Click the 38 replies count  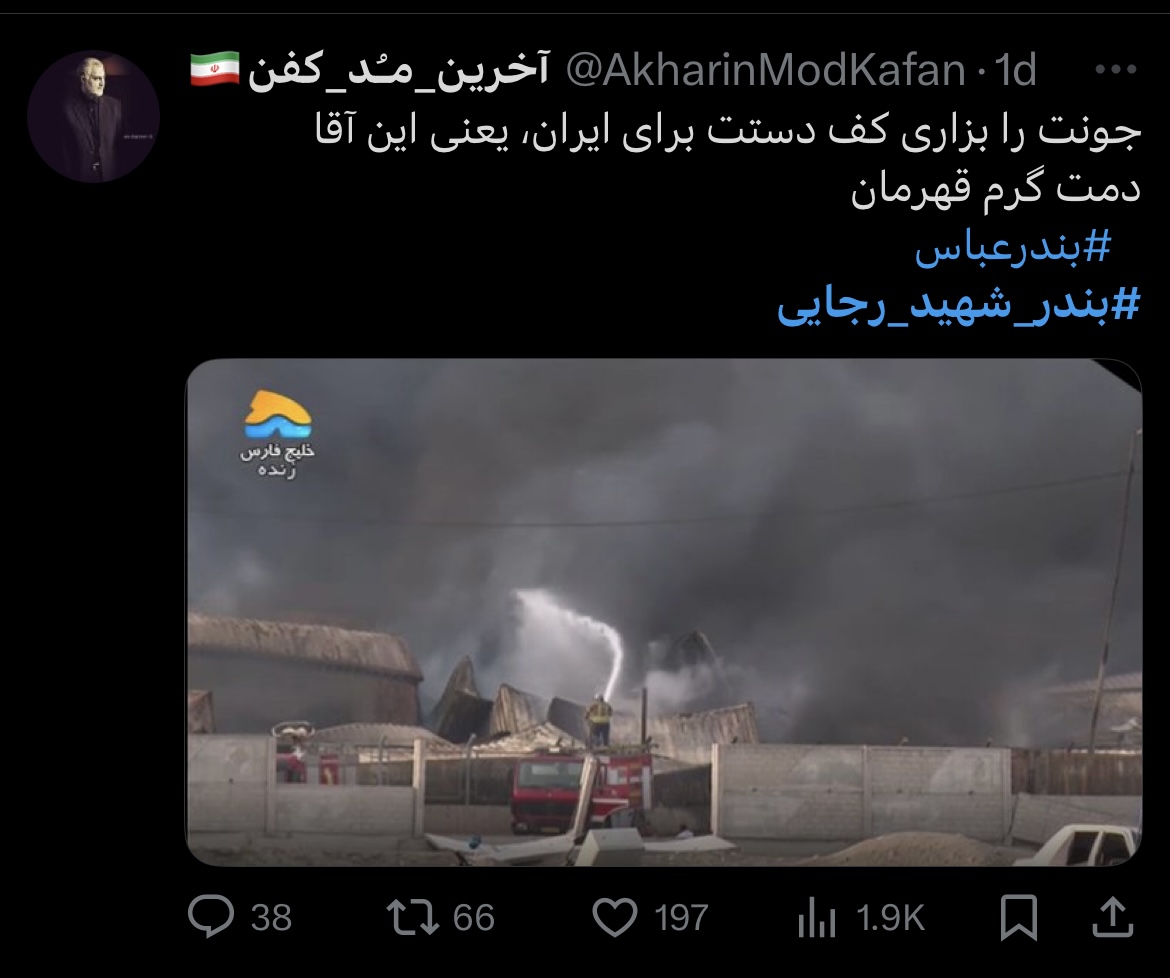[x=271, y=918]
